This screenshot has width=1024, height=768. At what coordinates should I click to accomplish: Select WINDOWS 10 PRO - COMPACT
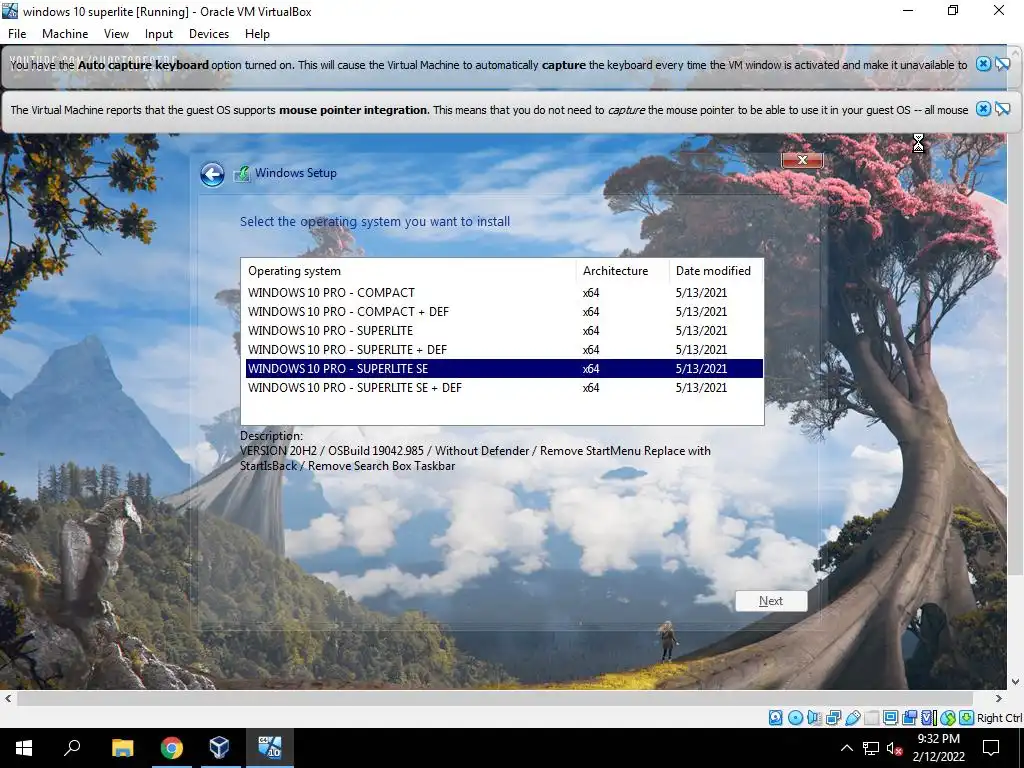(504, 293)
